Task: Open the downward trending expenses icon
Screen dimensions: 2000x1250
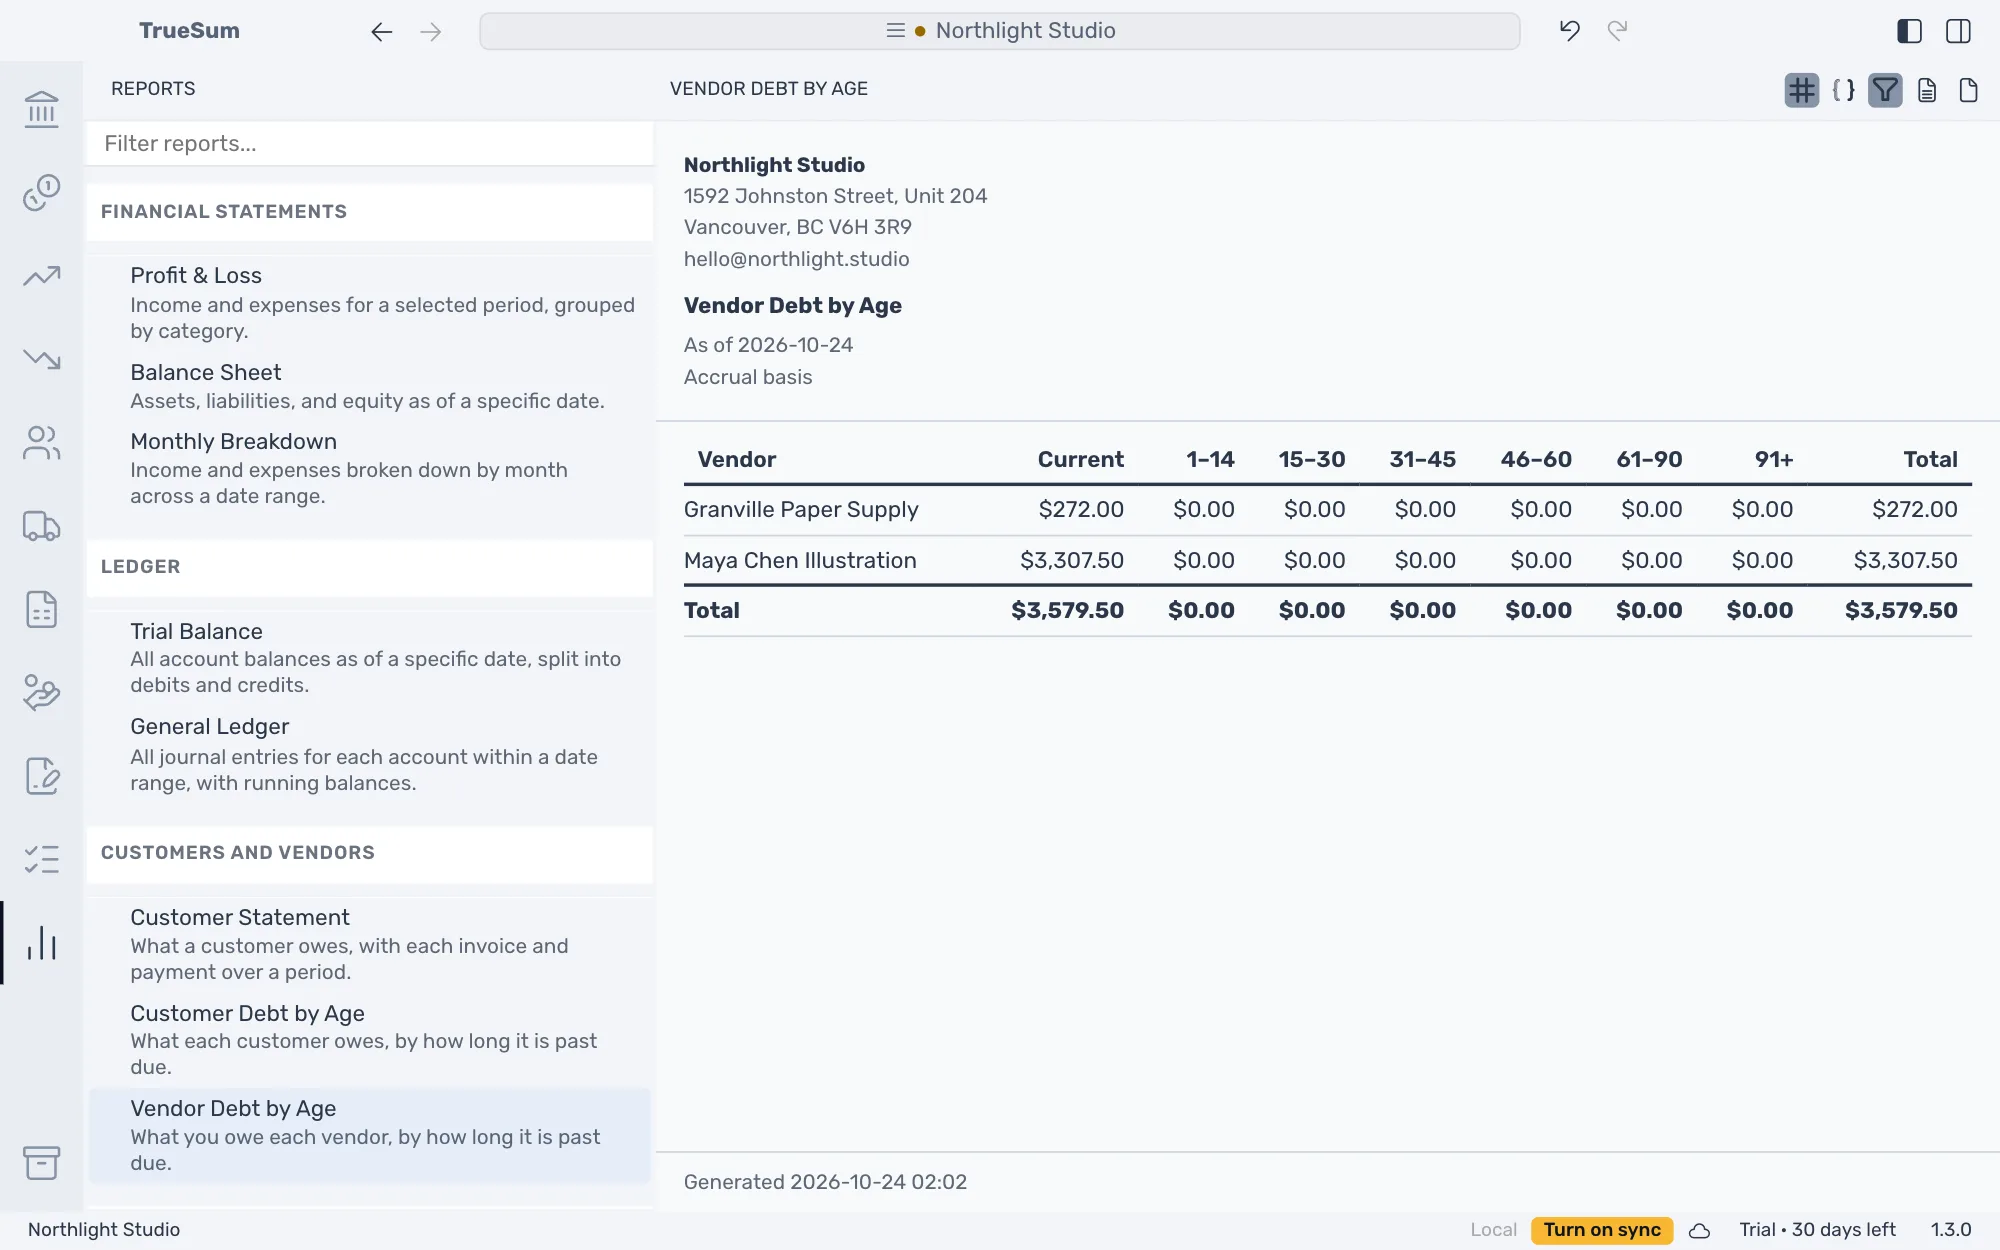Action: click(x=41, y=359)
